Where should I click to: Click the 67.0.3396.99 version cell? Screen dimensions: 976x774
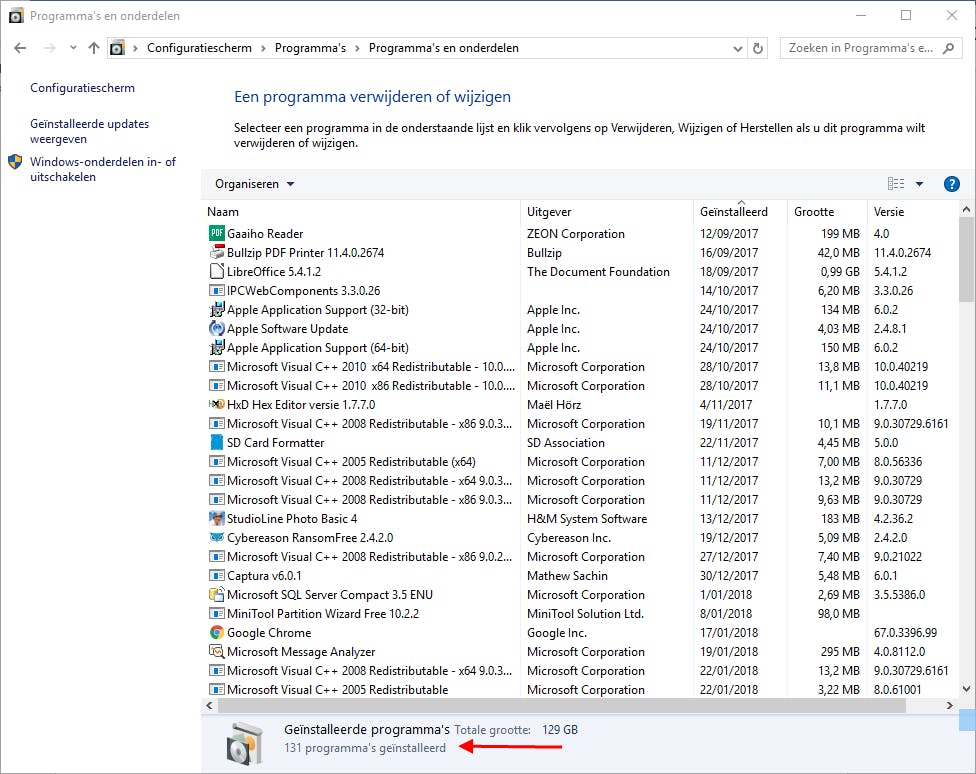pyautogui.click(x=905, y=633)
